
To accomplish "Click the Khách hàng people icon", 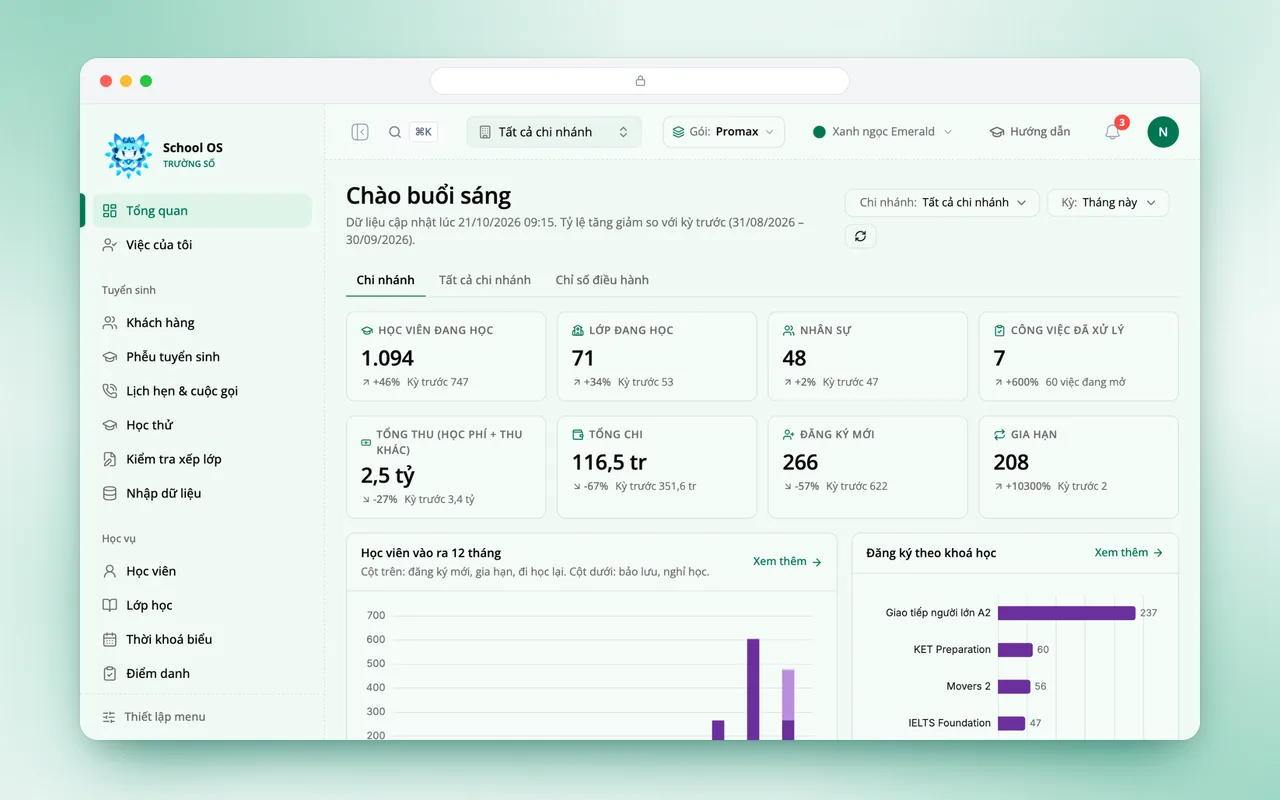I will click(x=110, y=323).
